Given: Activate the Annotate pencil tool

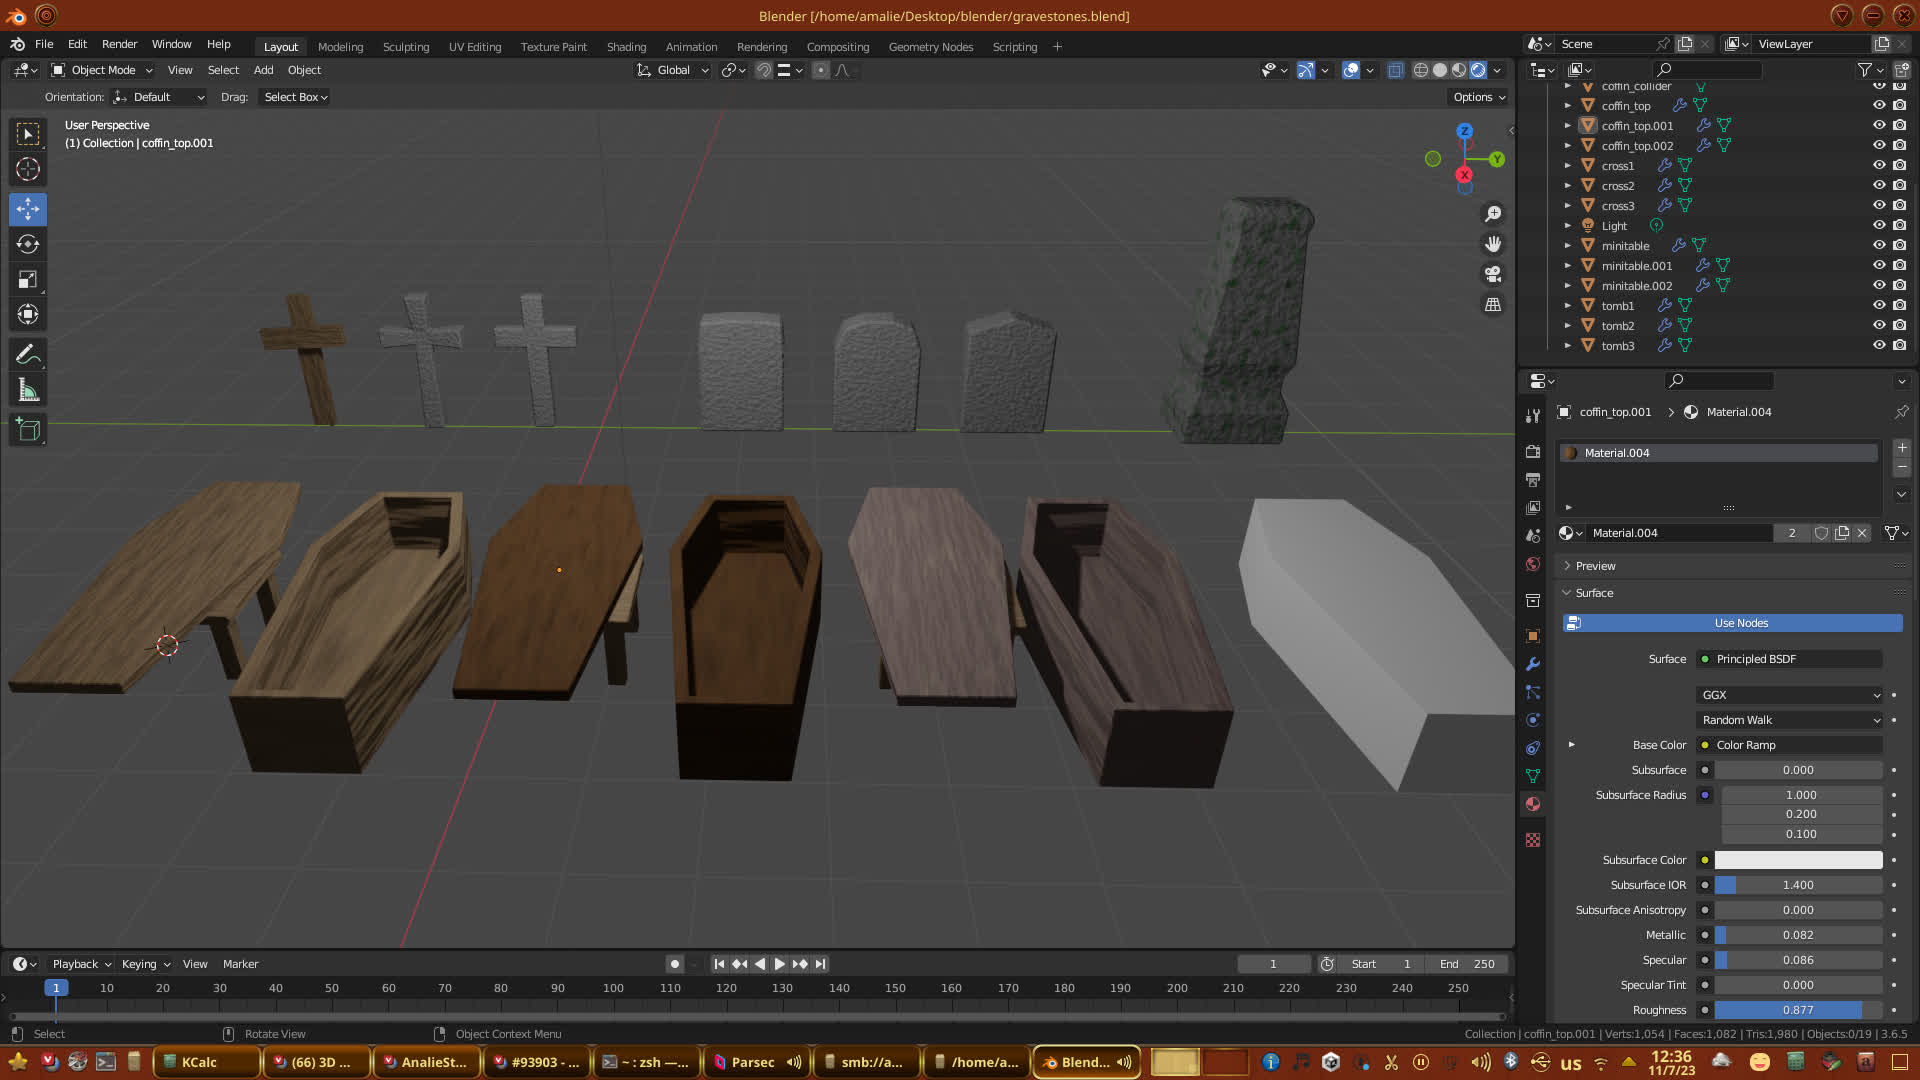Looking at the screenshot, I should (x=28, y=354).
